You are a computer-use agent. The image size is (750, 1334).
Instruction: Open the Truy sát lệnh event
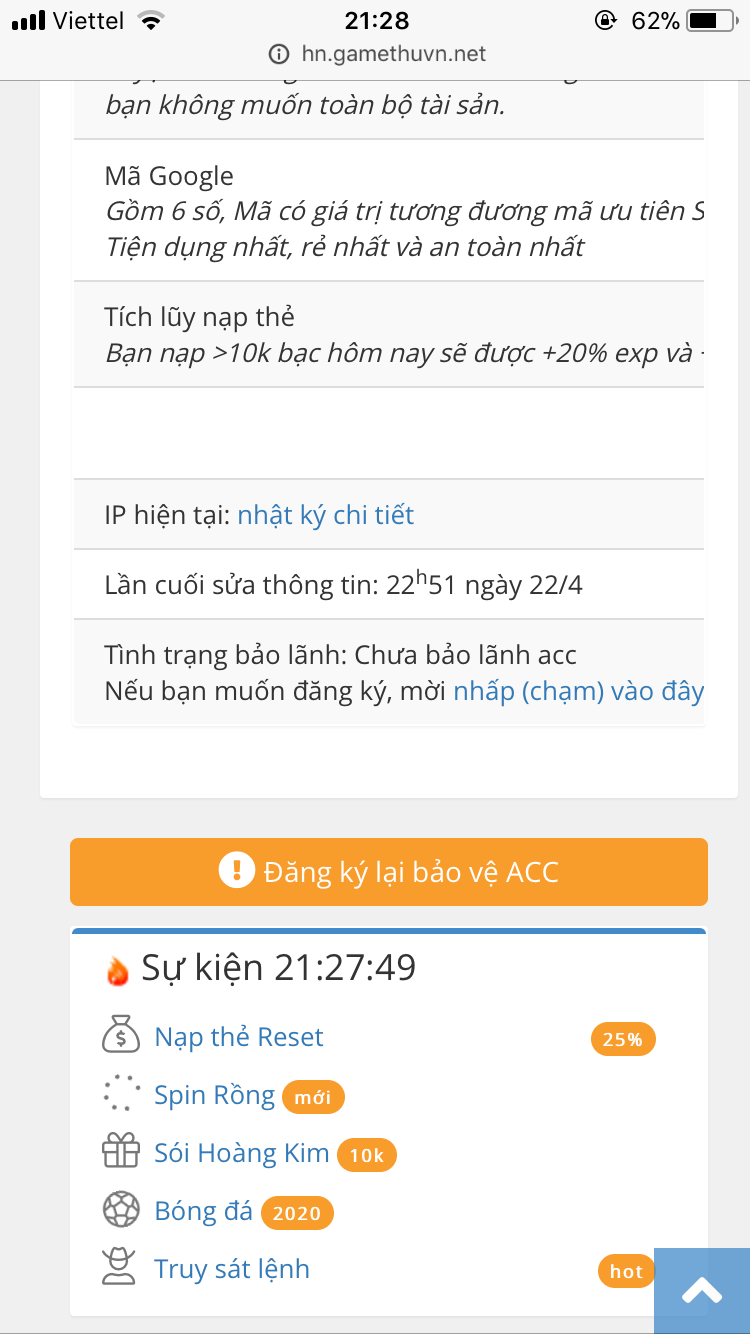[x=232, y=1269]
